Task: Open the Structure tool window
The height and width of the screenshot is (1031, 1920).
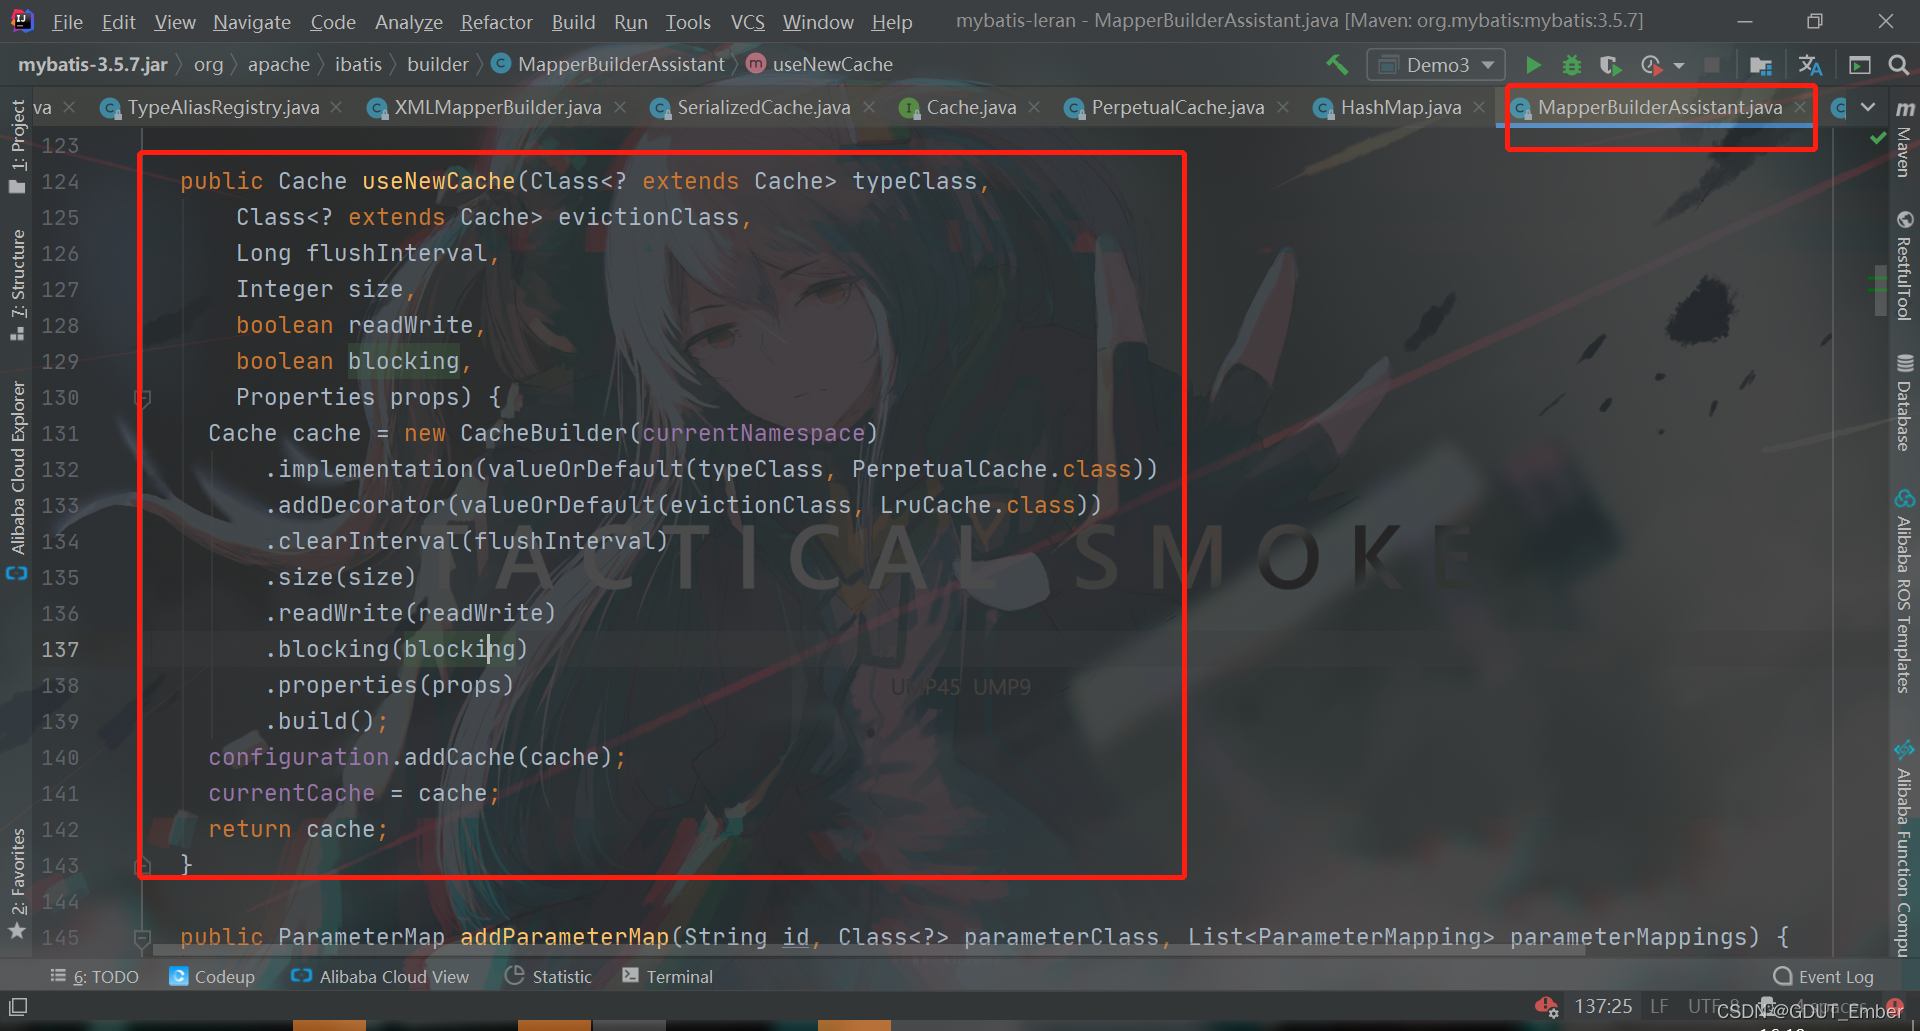Action: pyautogui.click(x=17, y=285)
